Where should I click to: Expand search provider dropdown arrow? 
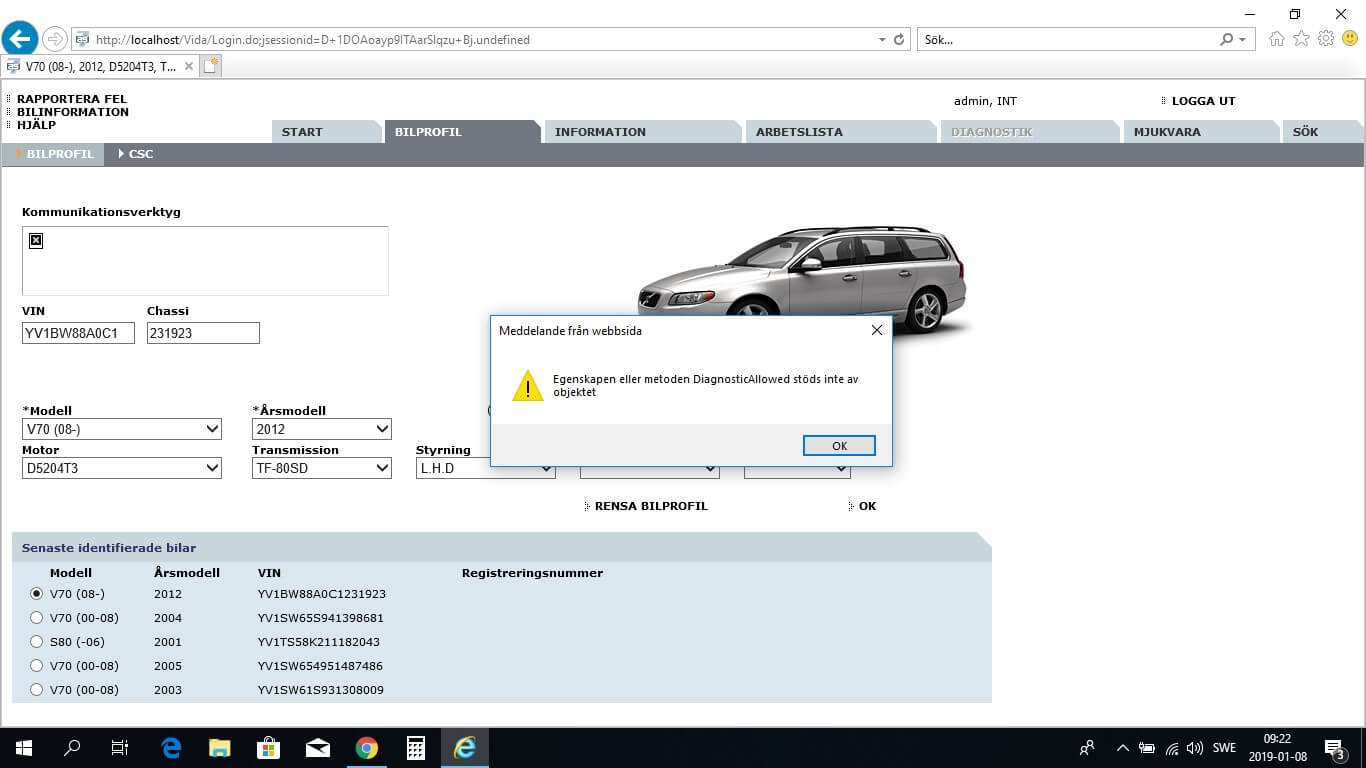click(1243, 40)
